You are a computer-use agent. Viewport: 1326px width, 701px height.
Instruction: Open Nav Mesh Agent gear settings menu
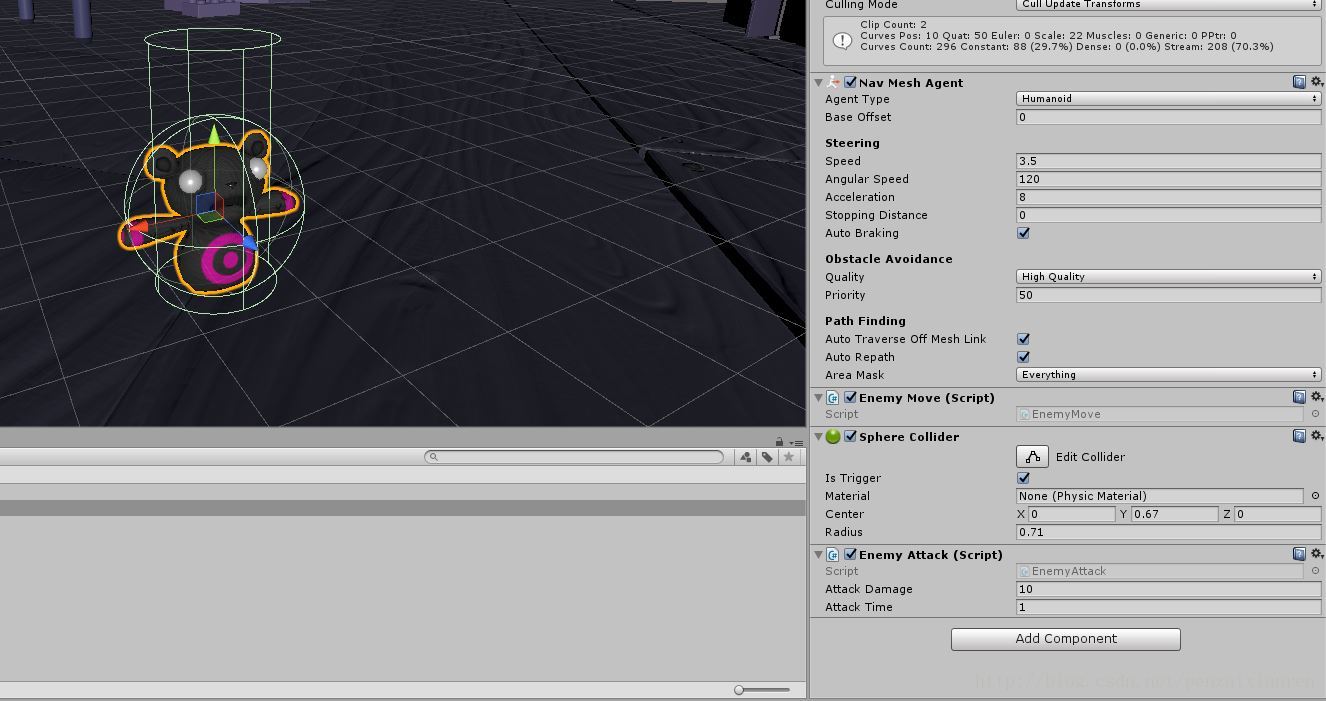pyautogui.click(x=1317, y=82)
